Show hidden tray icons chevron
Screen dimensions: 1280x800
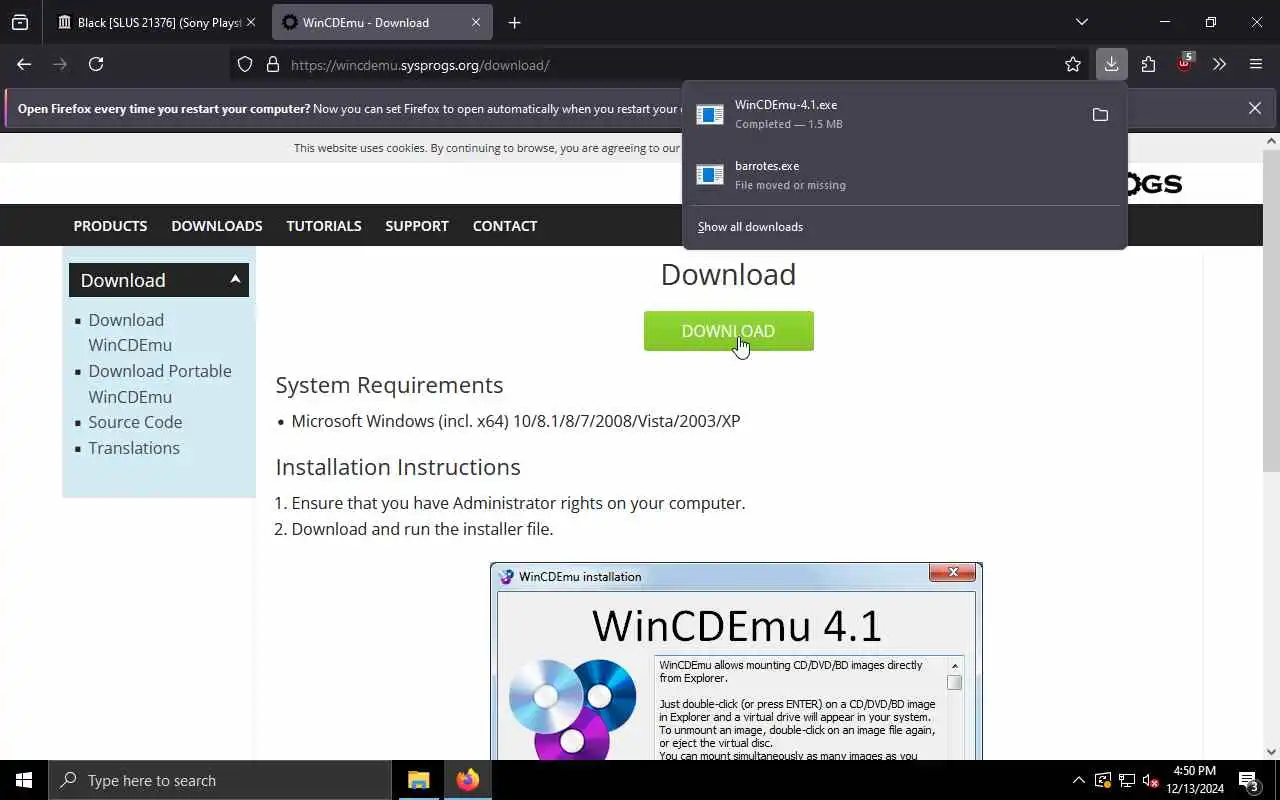1078,780
